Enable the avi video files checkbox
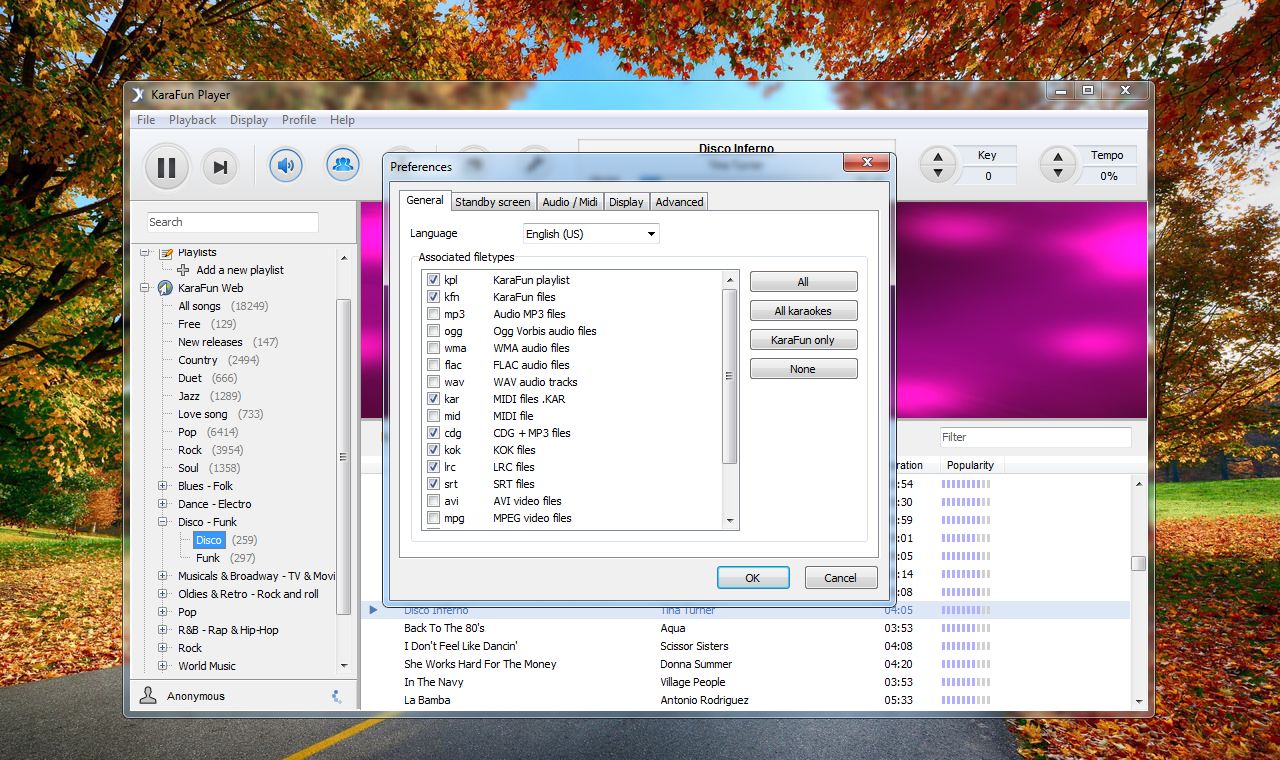Image resolution: width=1280 pixels, height=760 pixels. click(433, 501)
